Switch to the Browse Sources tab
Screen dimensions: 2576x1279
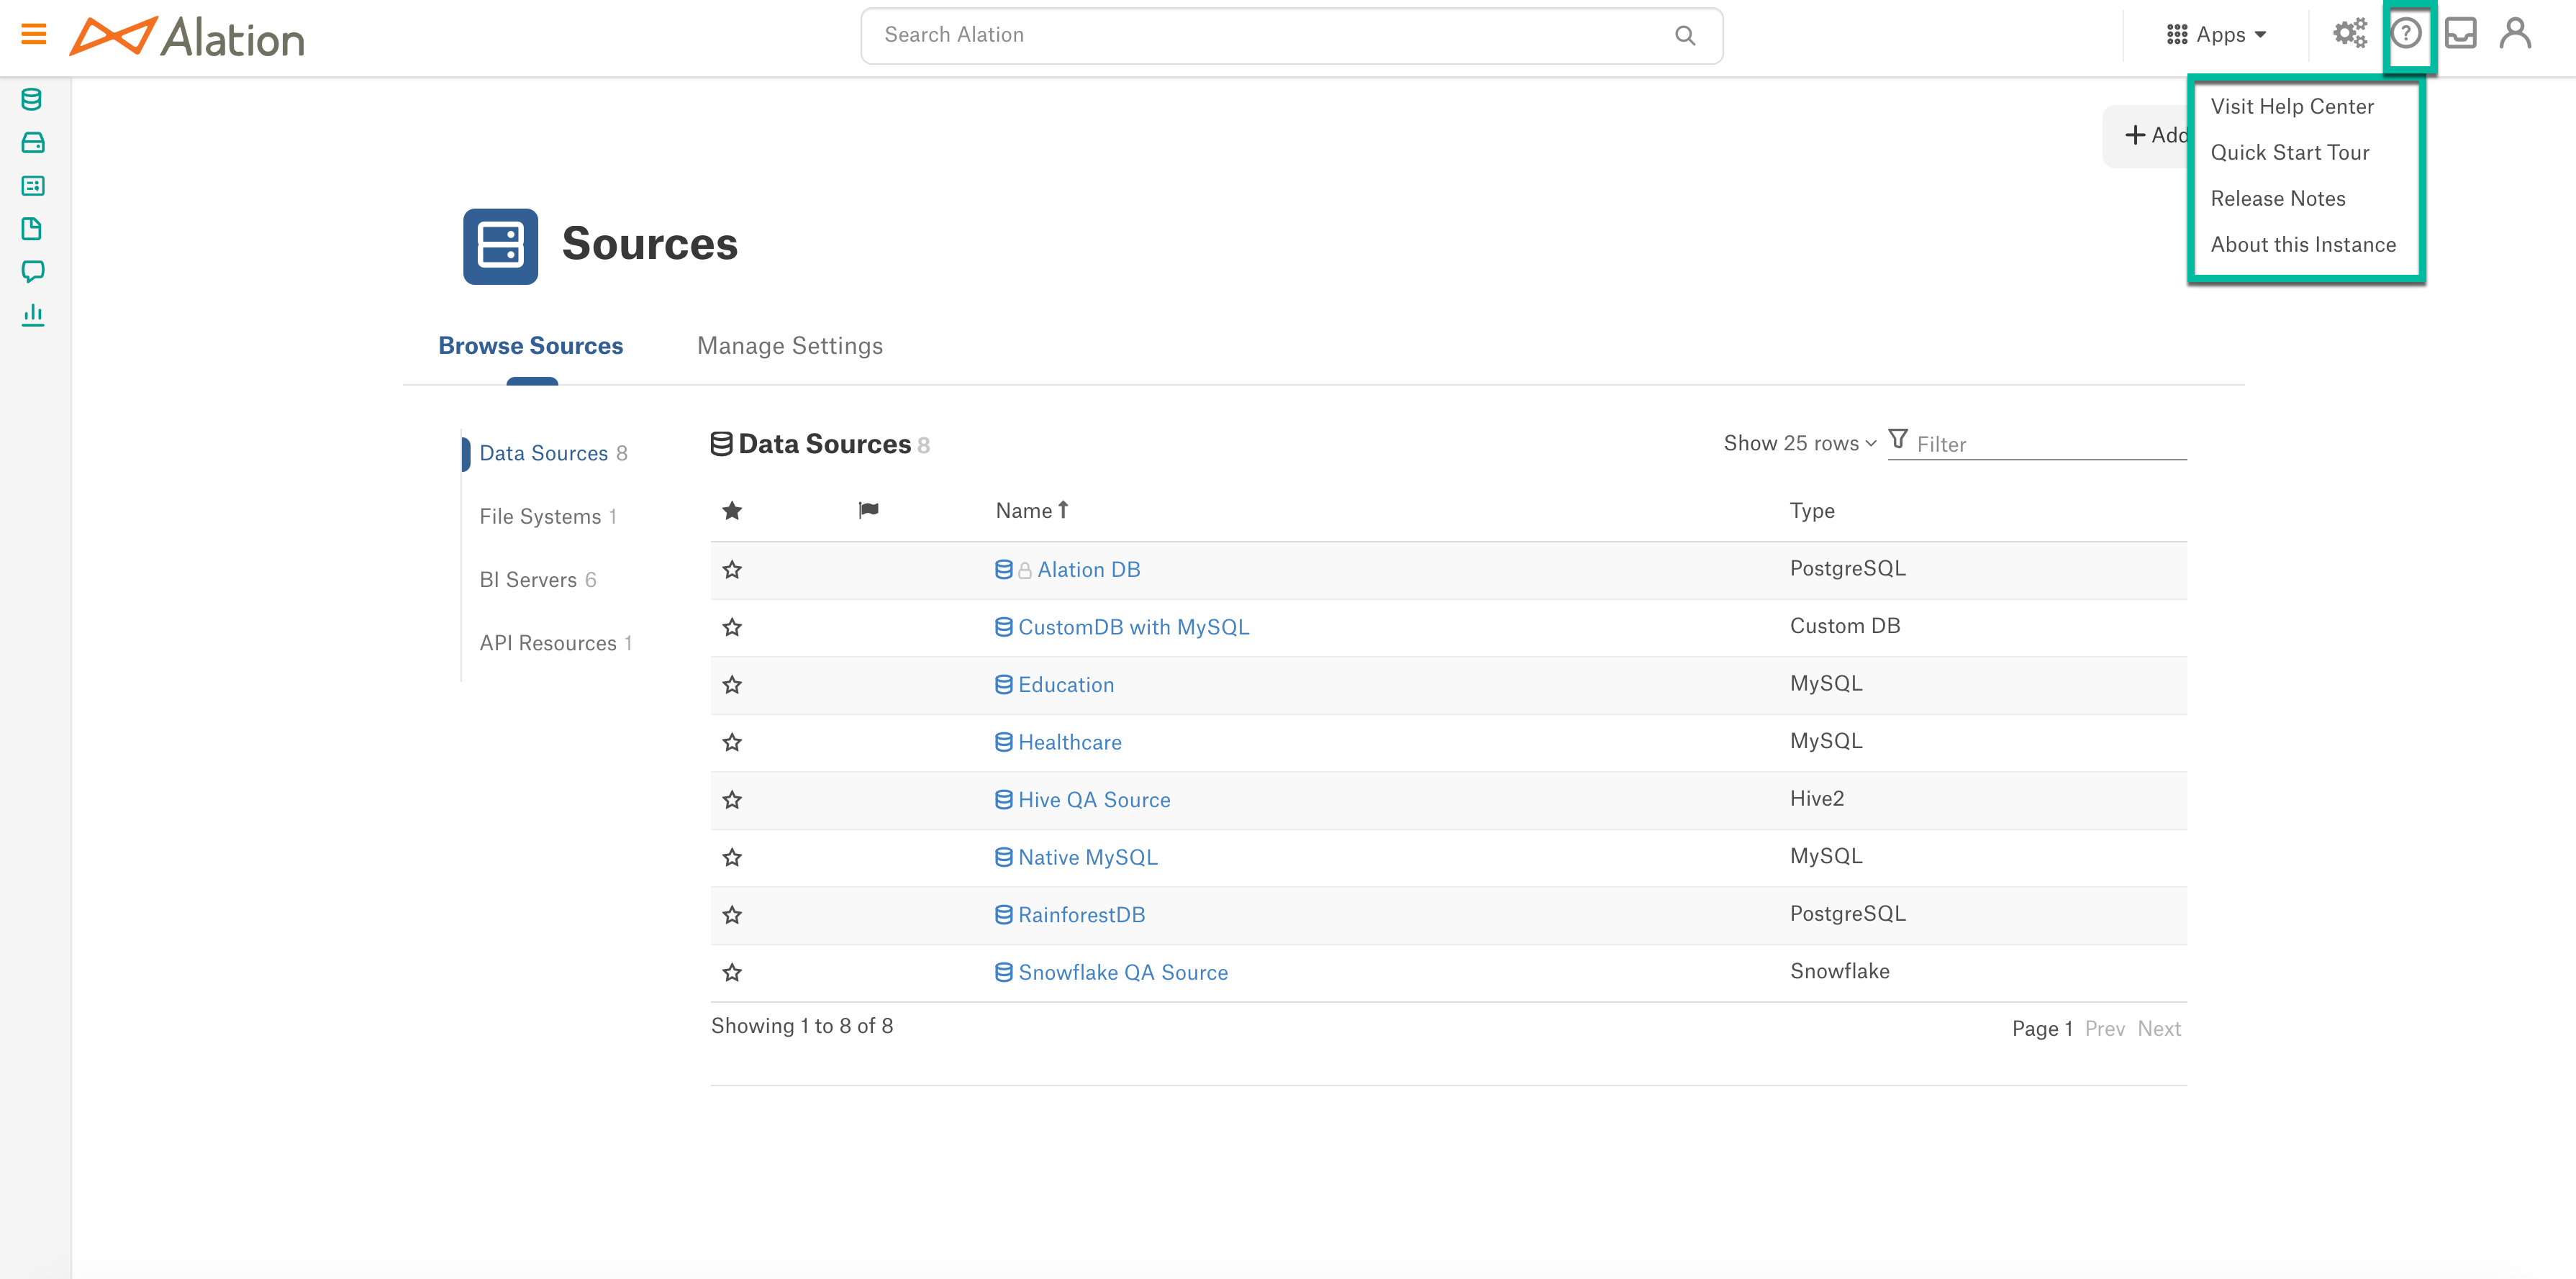pos(530,346)
